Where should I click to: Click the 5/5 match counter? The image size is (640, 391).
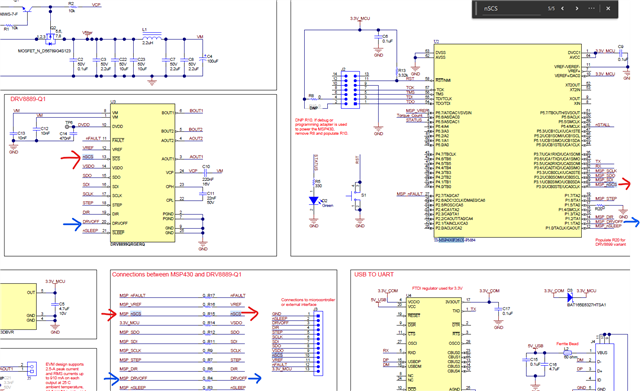[551, 9]
